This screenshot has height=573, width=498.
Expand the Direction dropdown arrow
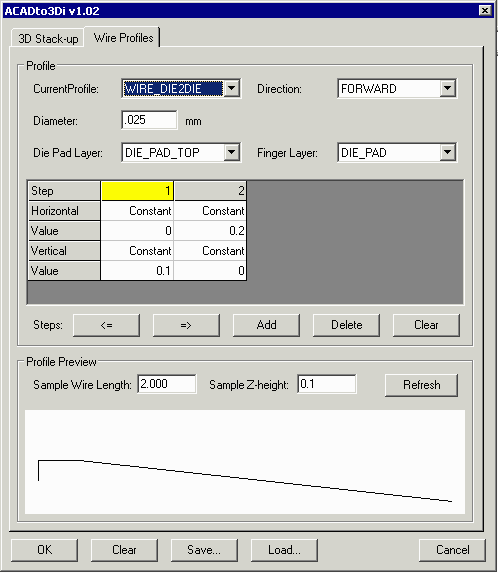[448, 88]
